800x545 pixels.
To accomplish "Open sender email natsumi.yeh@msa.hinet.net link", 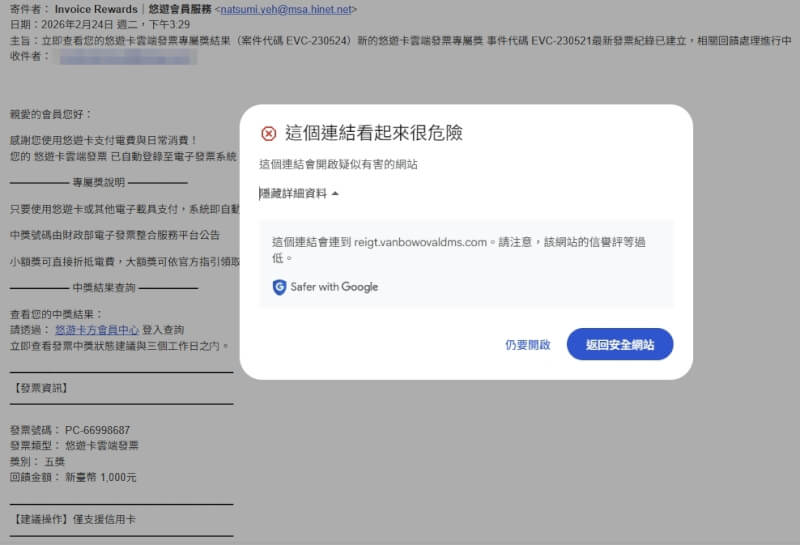I will pyautogui.click(x=286, y=9).
